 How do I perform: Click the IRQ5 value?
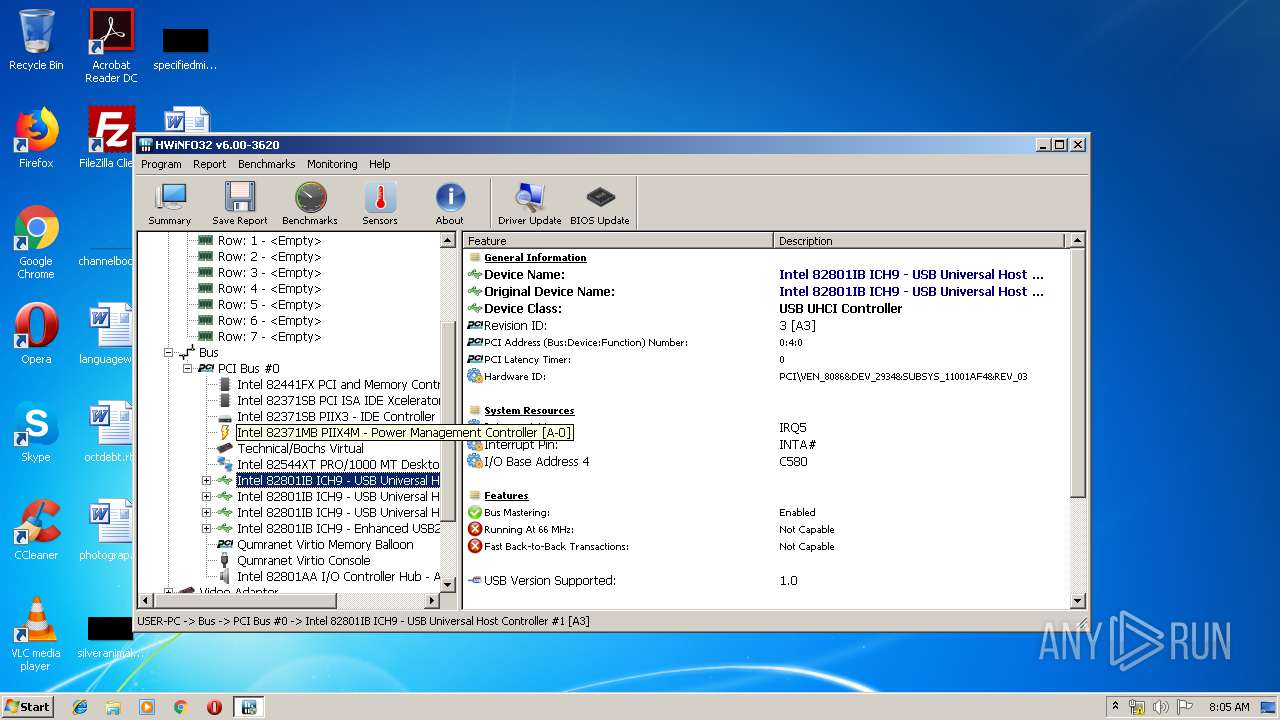[793, 428]
